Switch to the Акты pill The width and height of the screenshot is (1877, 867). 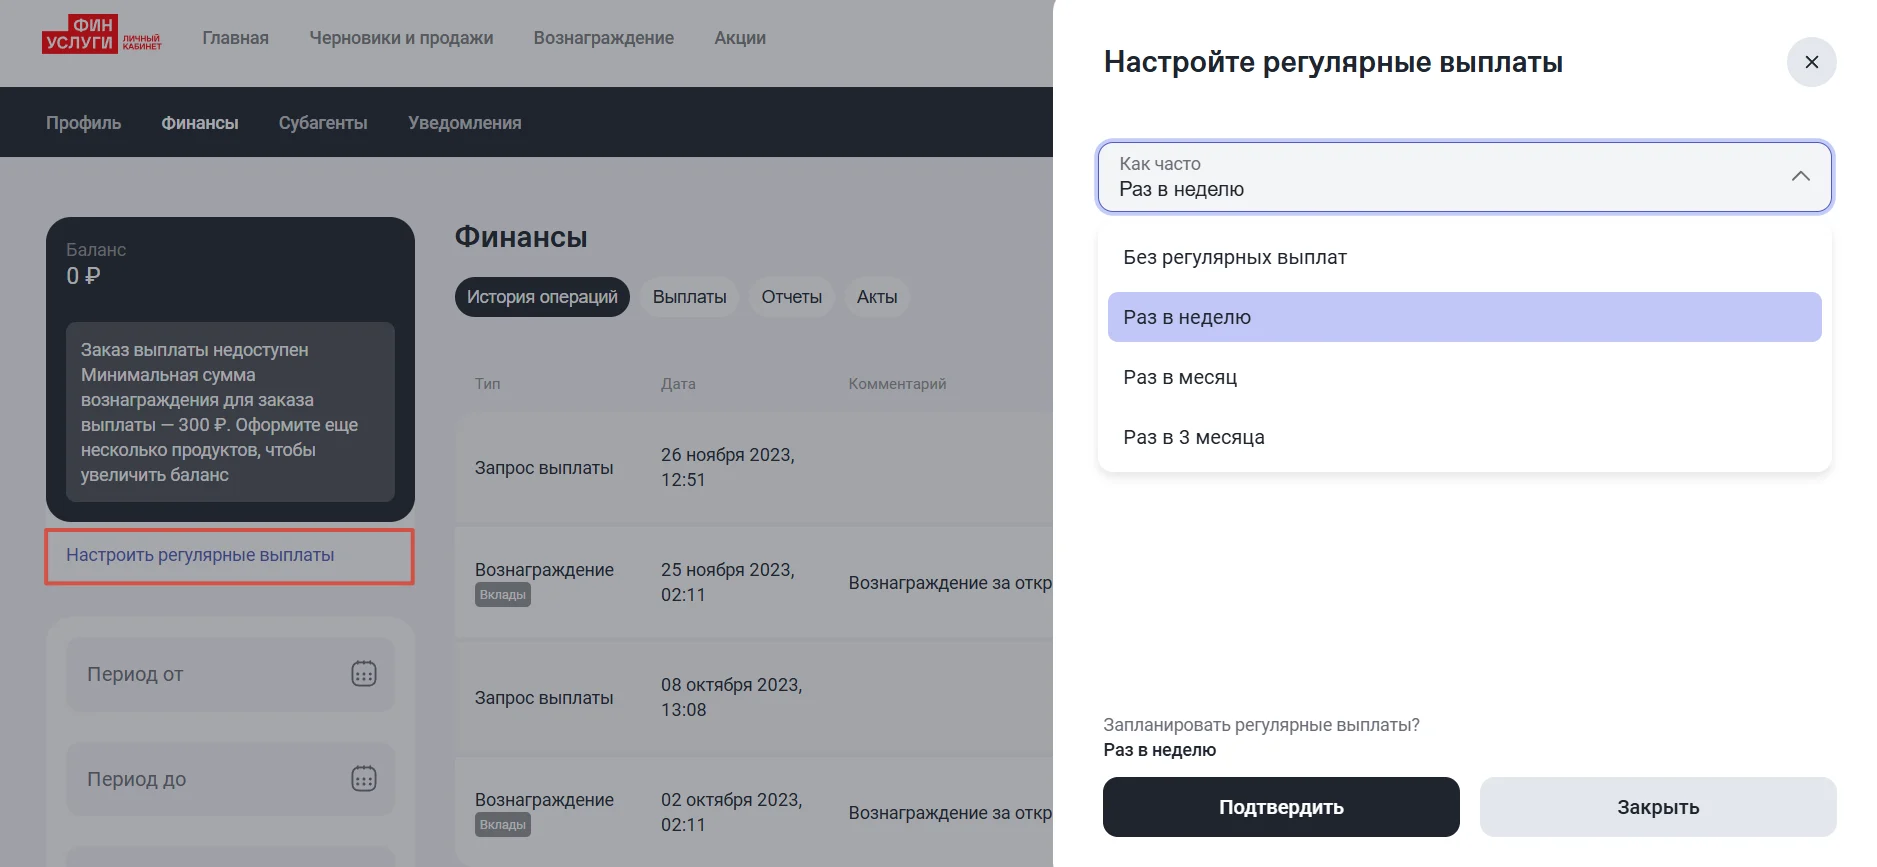877,297
